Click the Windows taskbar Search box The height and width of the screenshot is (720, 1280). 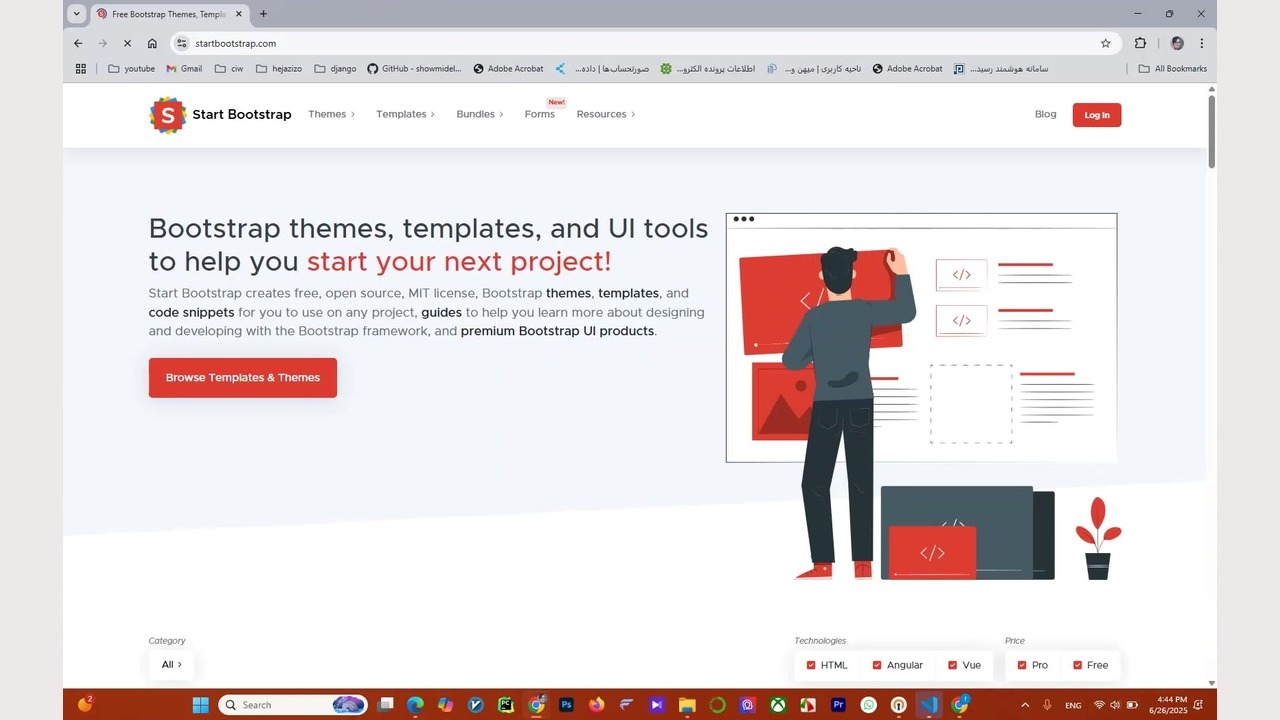click(x=293, y=705)
